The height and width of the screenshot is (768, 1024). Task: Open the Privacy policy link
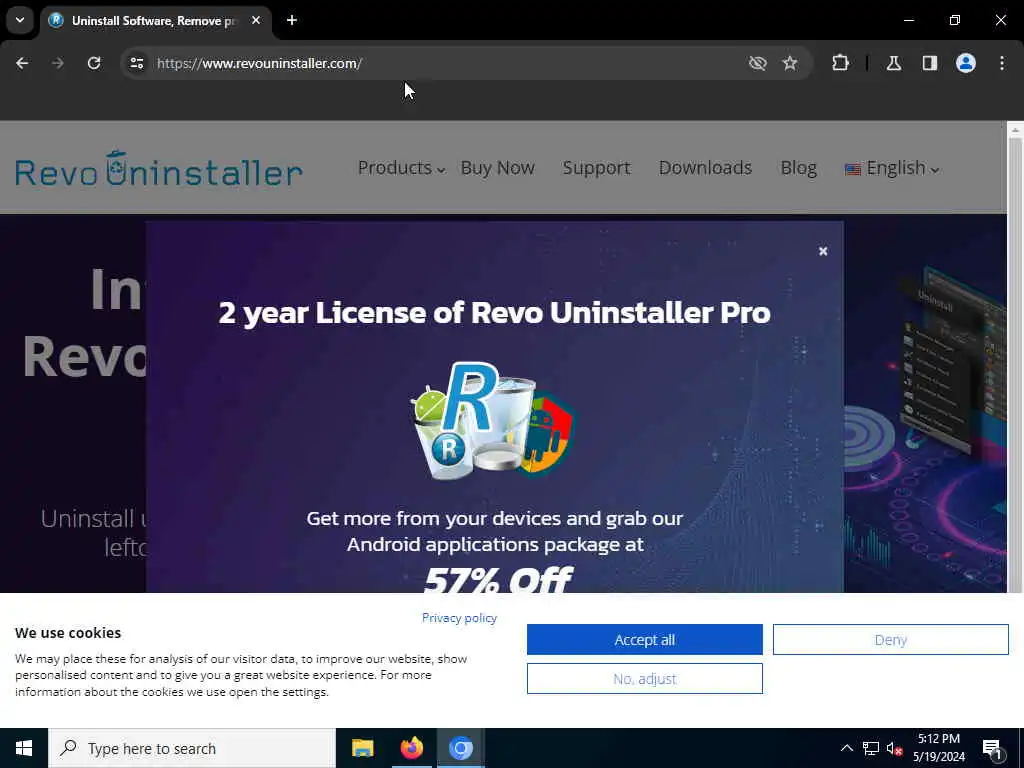459,618
